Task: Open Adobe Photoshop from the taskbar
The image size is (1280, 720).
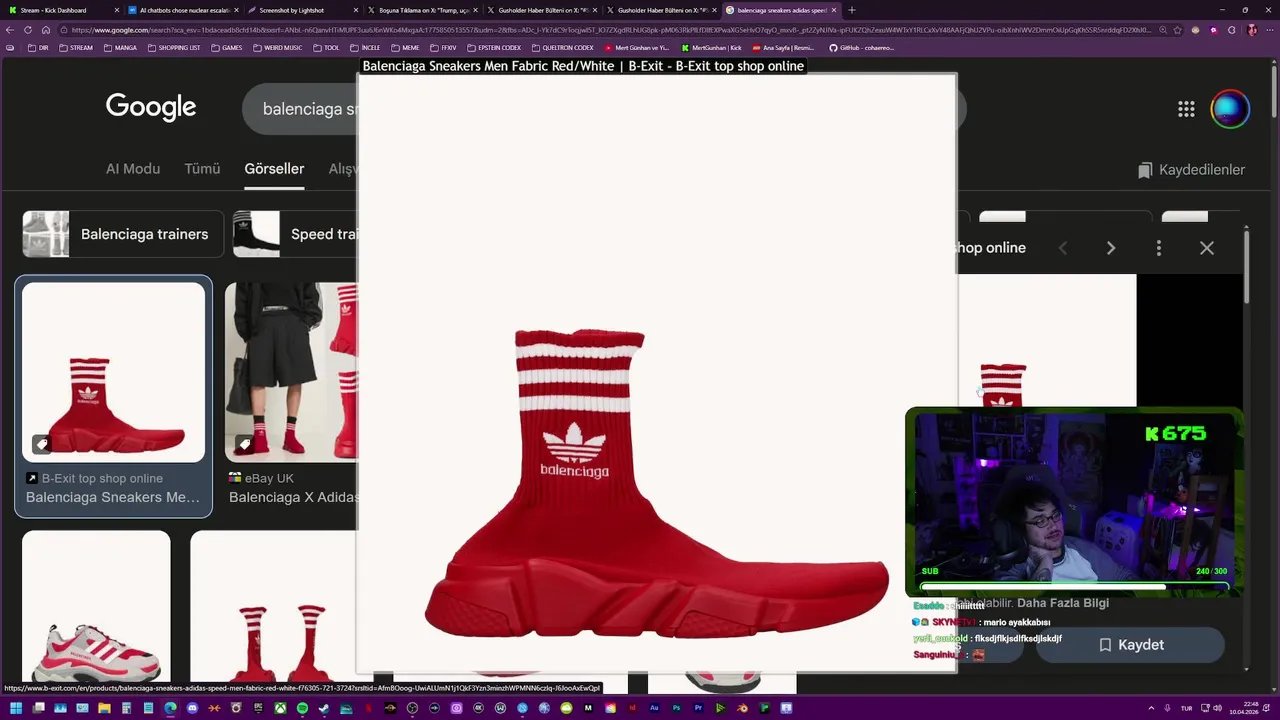Action: coord(676,708)
